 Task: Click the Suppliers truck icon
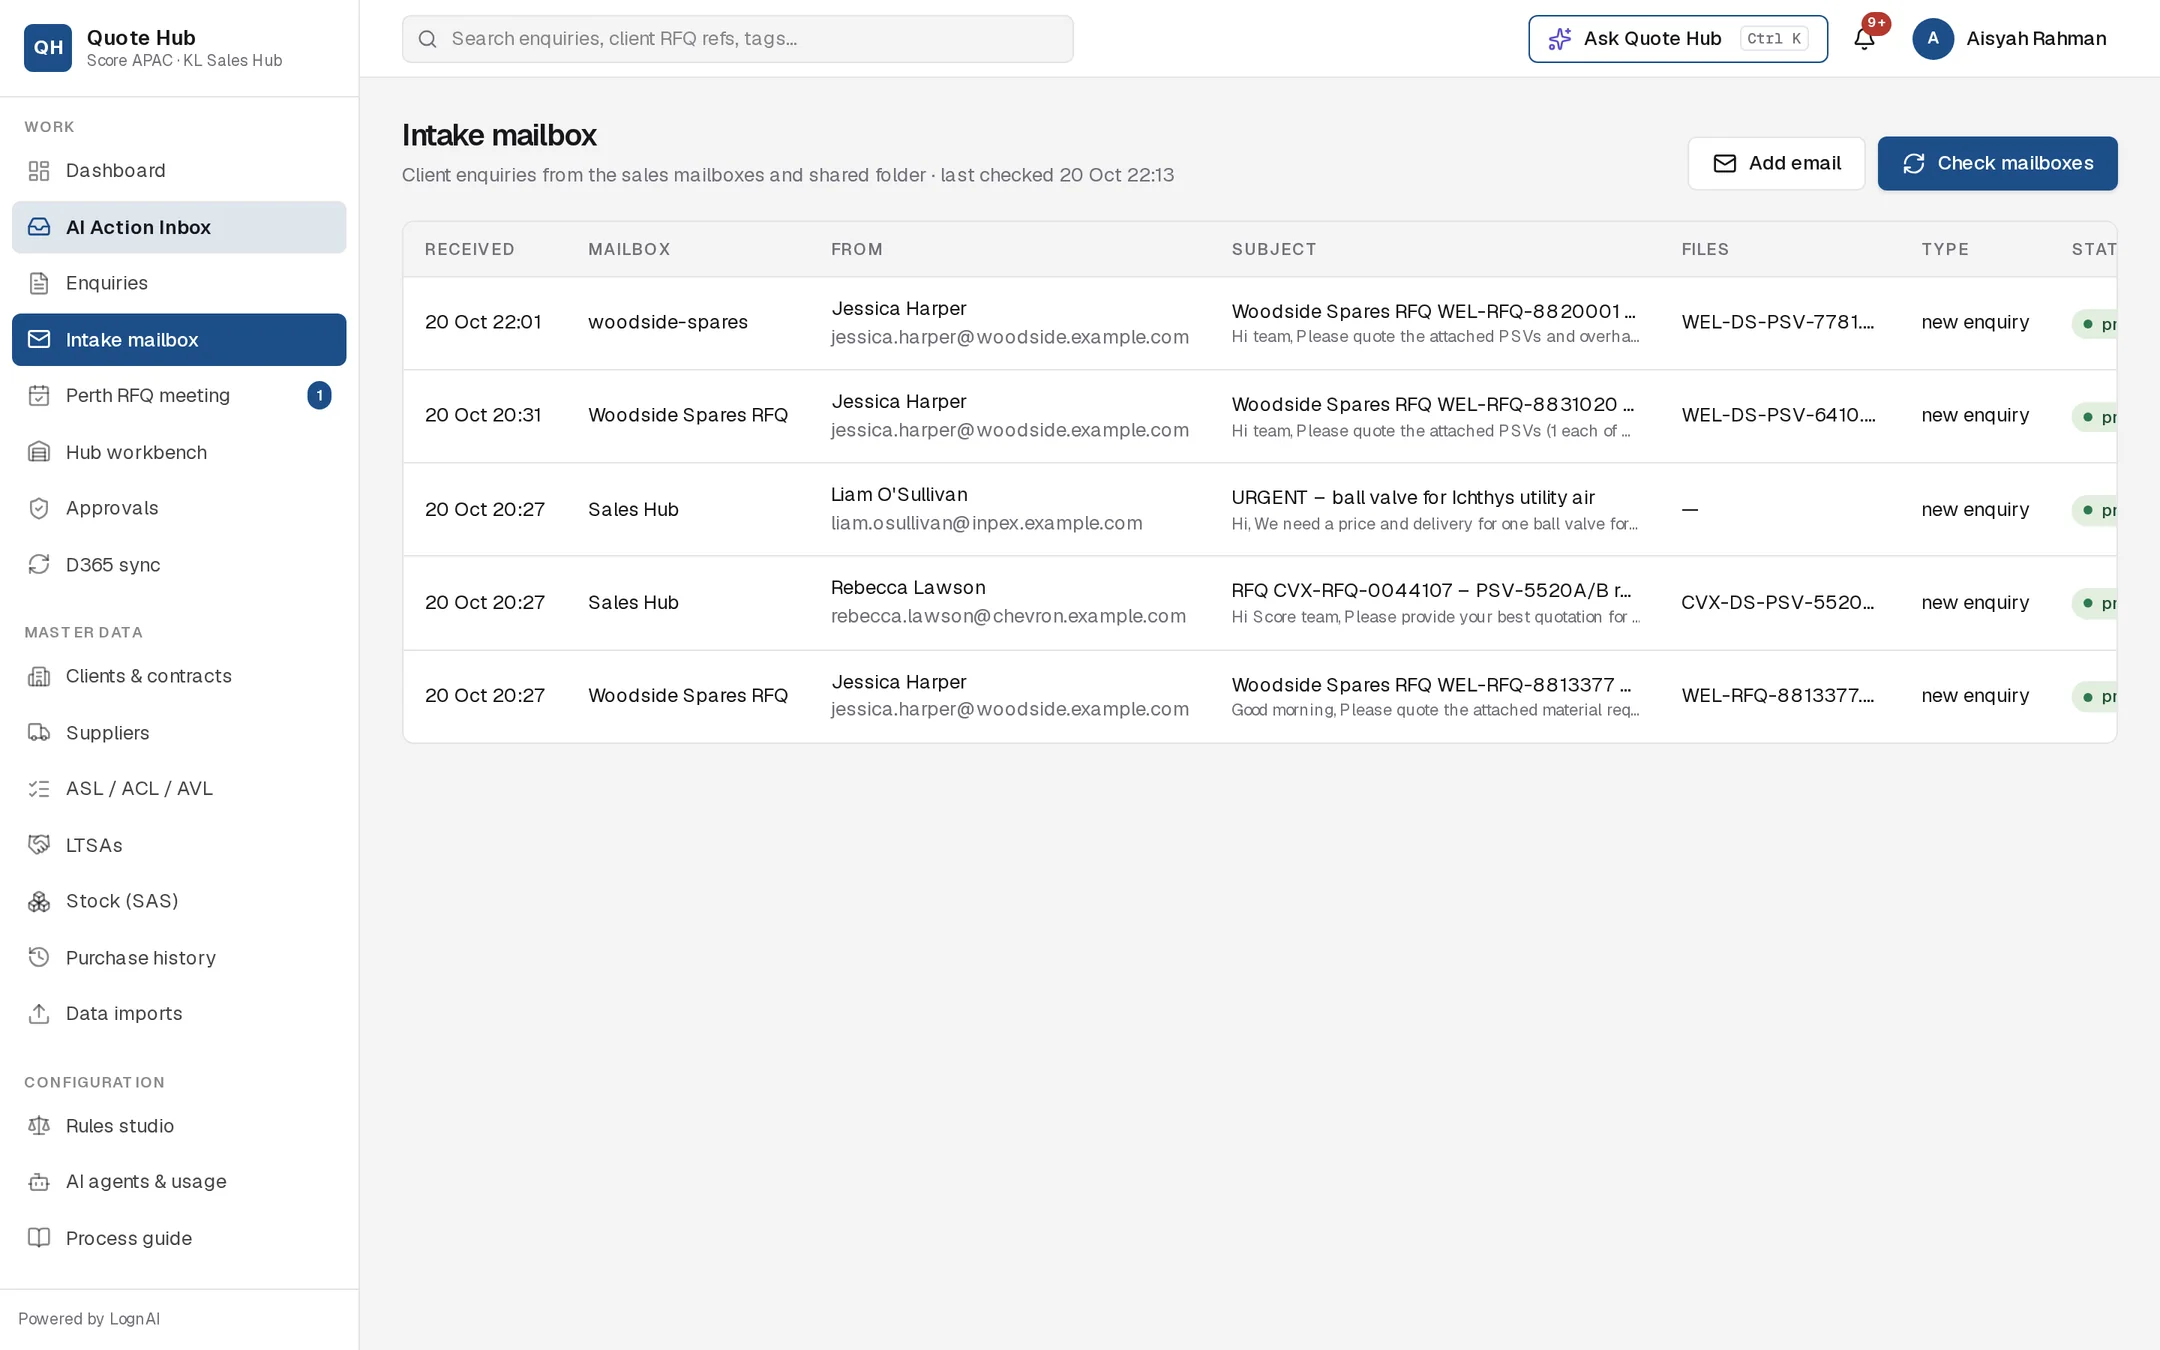[39, 733]
